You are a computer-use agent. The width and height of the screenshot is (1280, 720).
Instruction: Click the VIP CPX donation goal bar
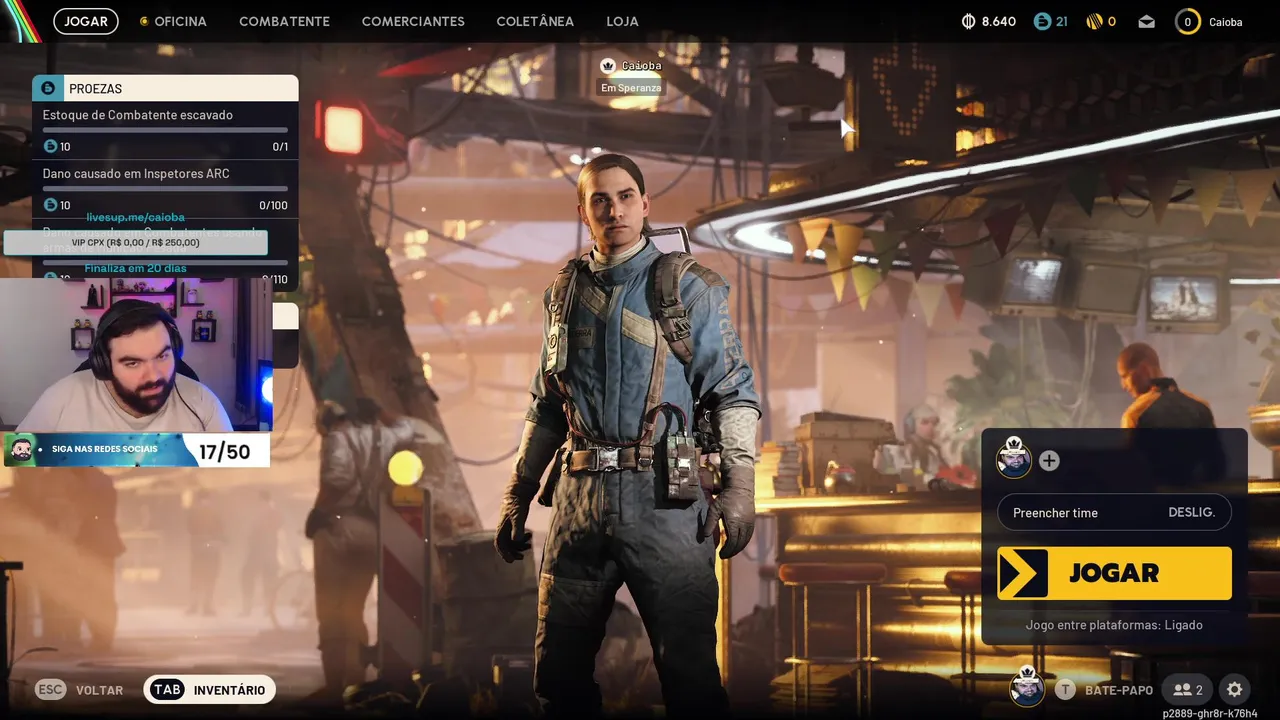(135, 243)
